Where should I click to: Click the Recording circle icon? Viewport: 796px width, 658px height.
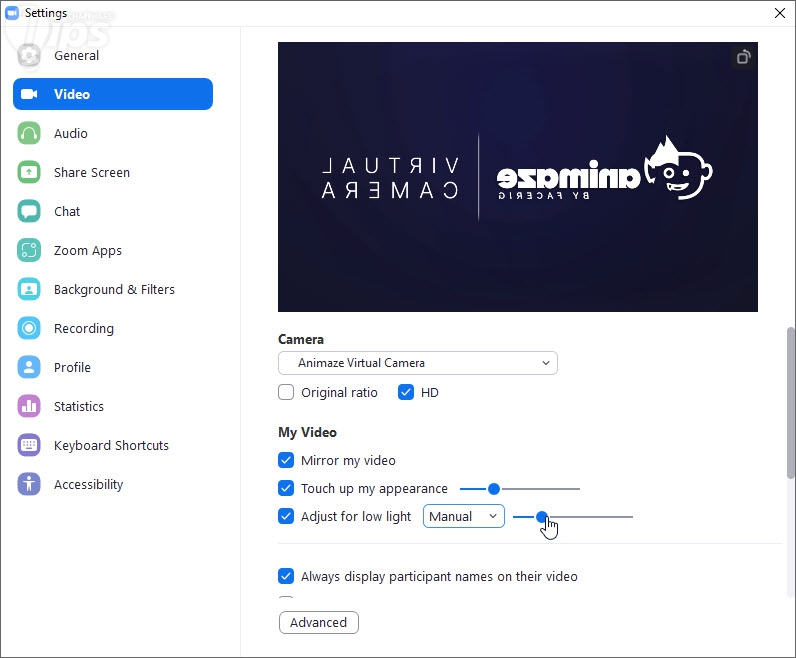(29, 328)
